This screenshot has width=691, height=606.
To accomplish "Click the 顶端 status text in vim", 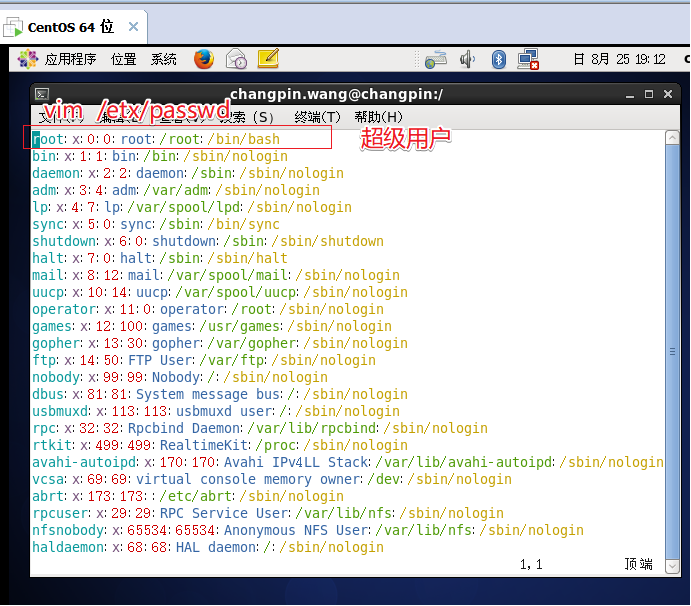I will [x=639, y=564].
